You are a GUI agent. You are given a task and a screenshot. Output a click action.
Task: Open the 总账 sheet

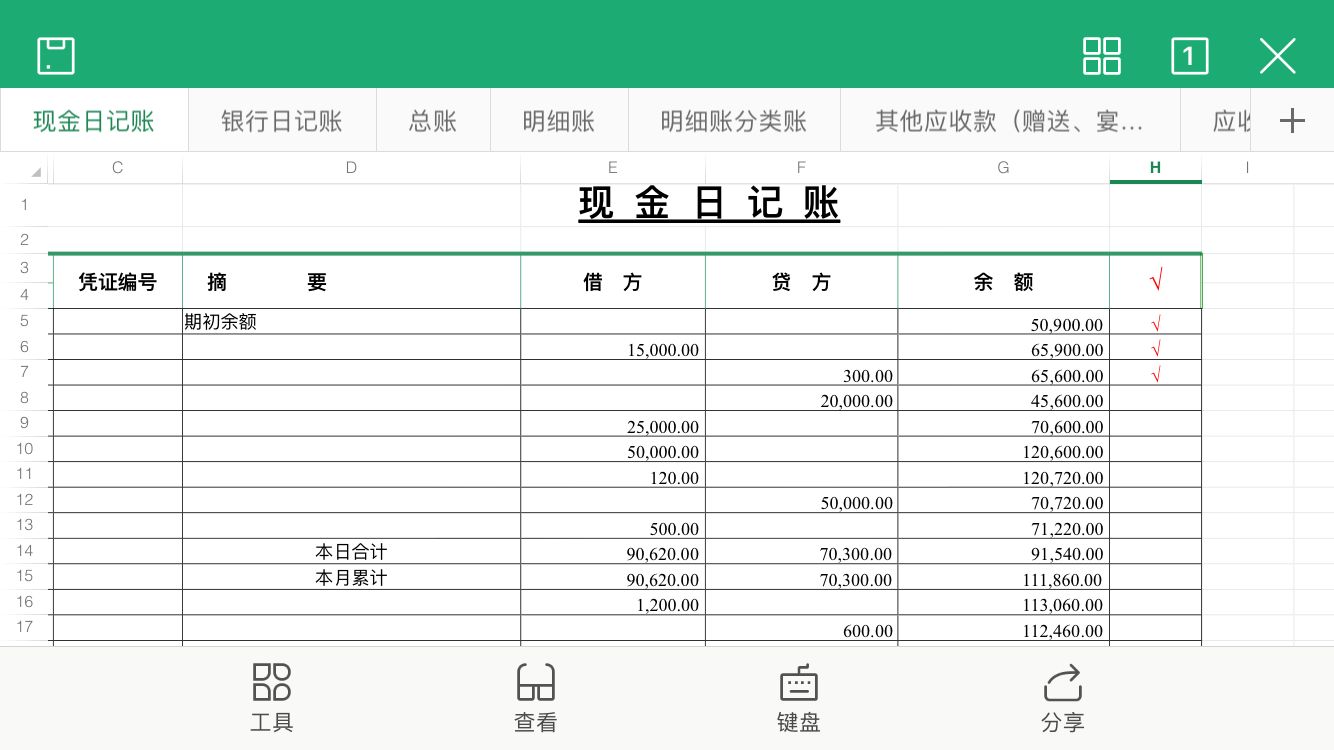432,119
